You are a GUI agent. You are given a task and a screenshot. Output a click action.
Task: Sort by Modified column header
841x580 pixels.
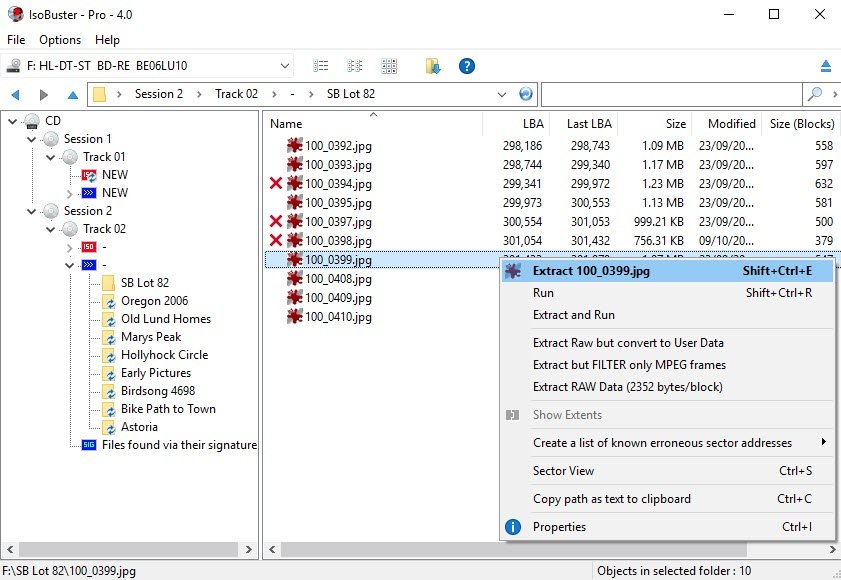point(727,124)
